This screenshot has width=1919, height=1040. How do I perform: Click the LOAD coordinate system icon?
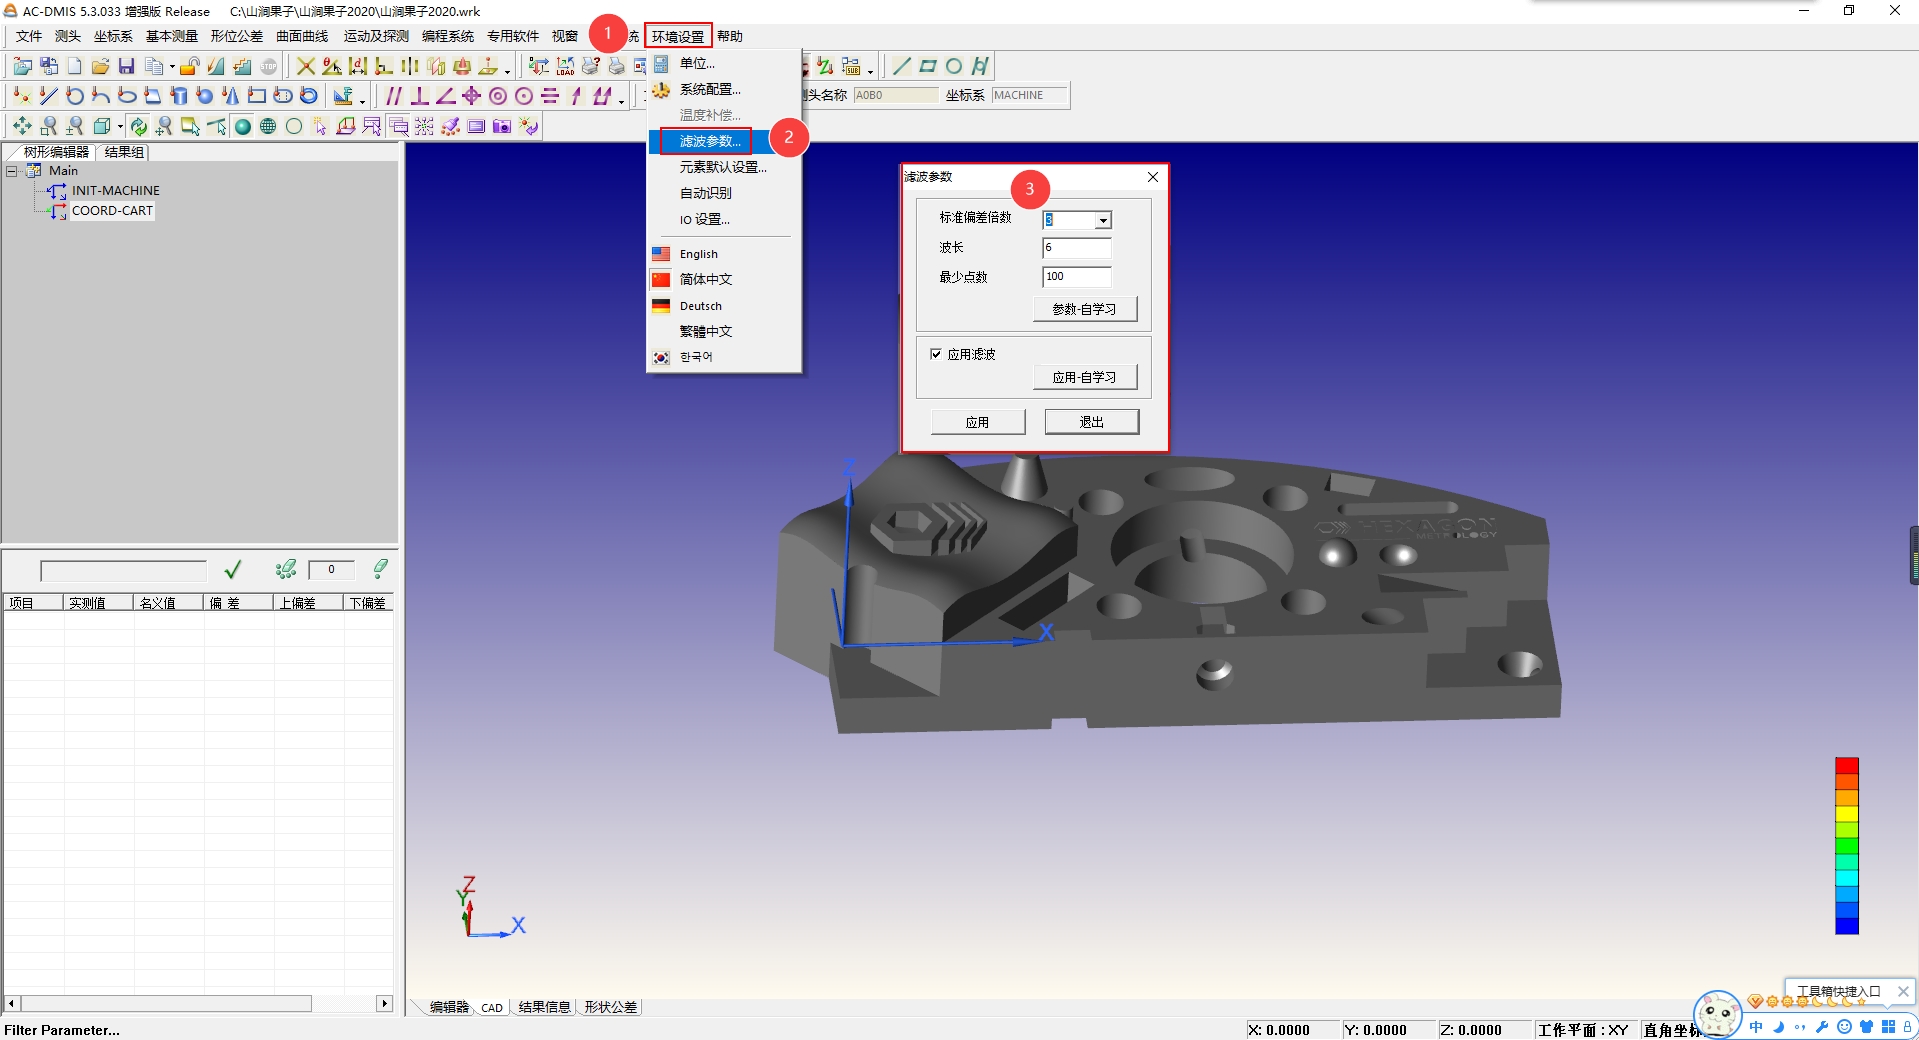click(566, 66)
